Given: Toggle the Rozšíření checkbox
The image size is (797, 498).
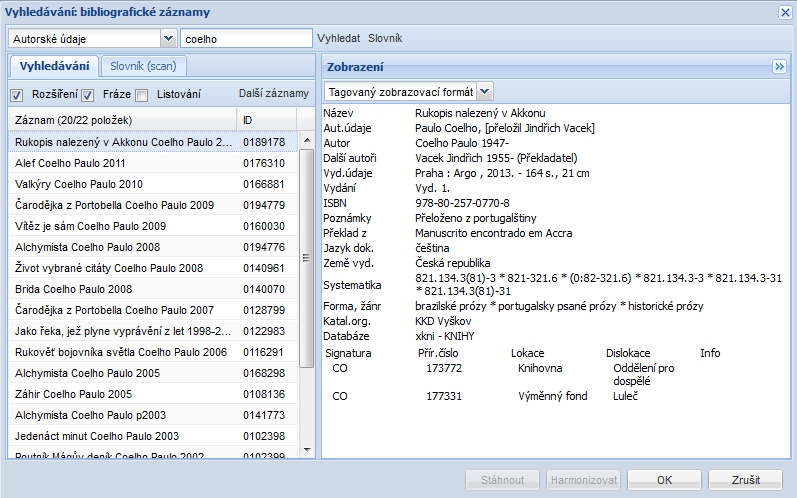Looking at the screenshot, I should (x=17, y=95).
